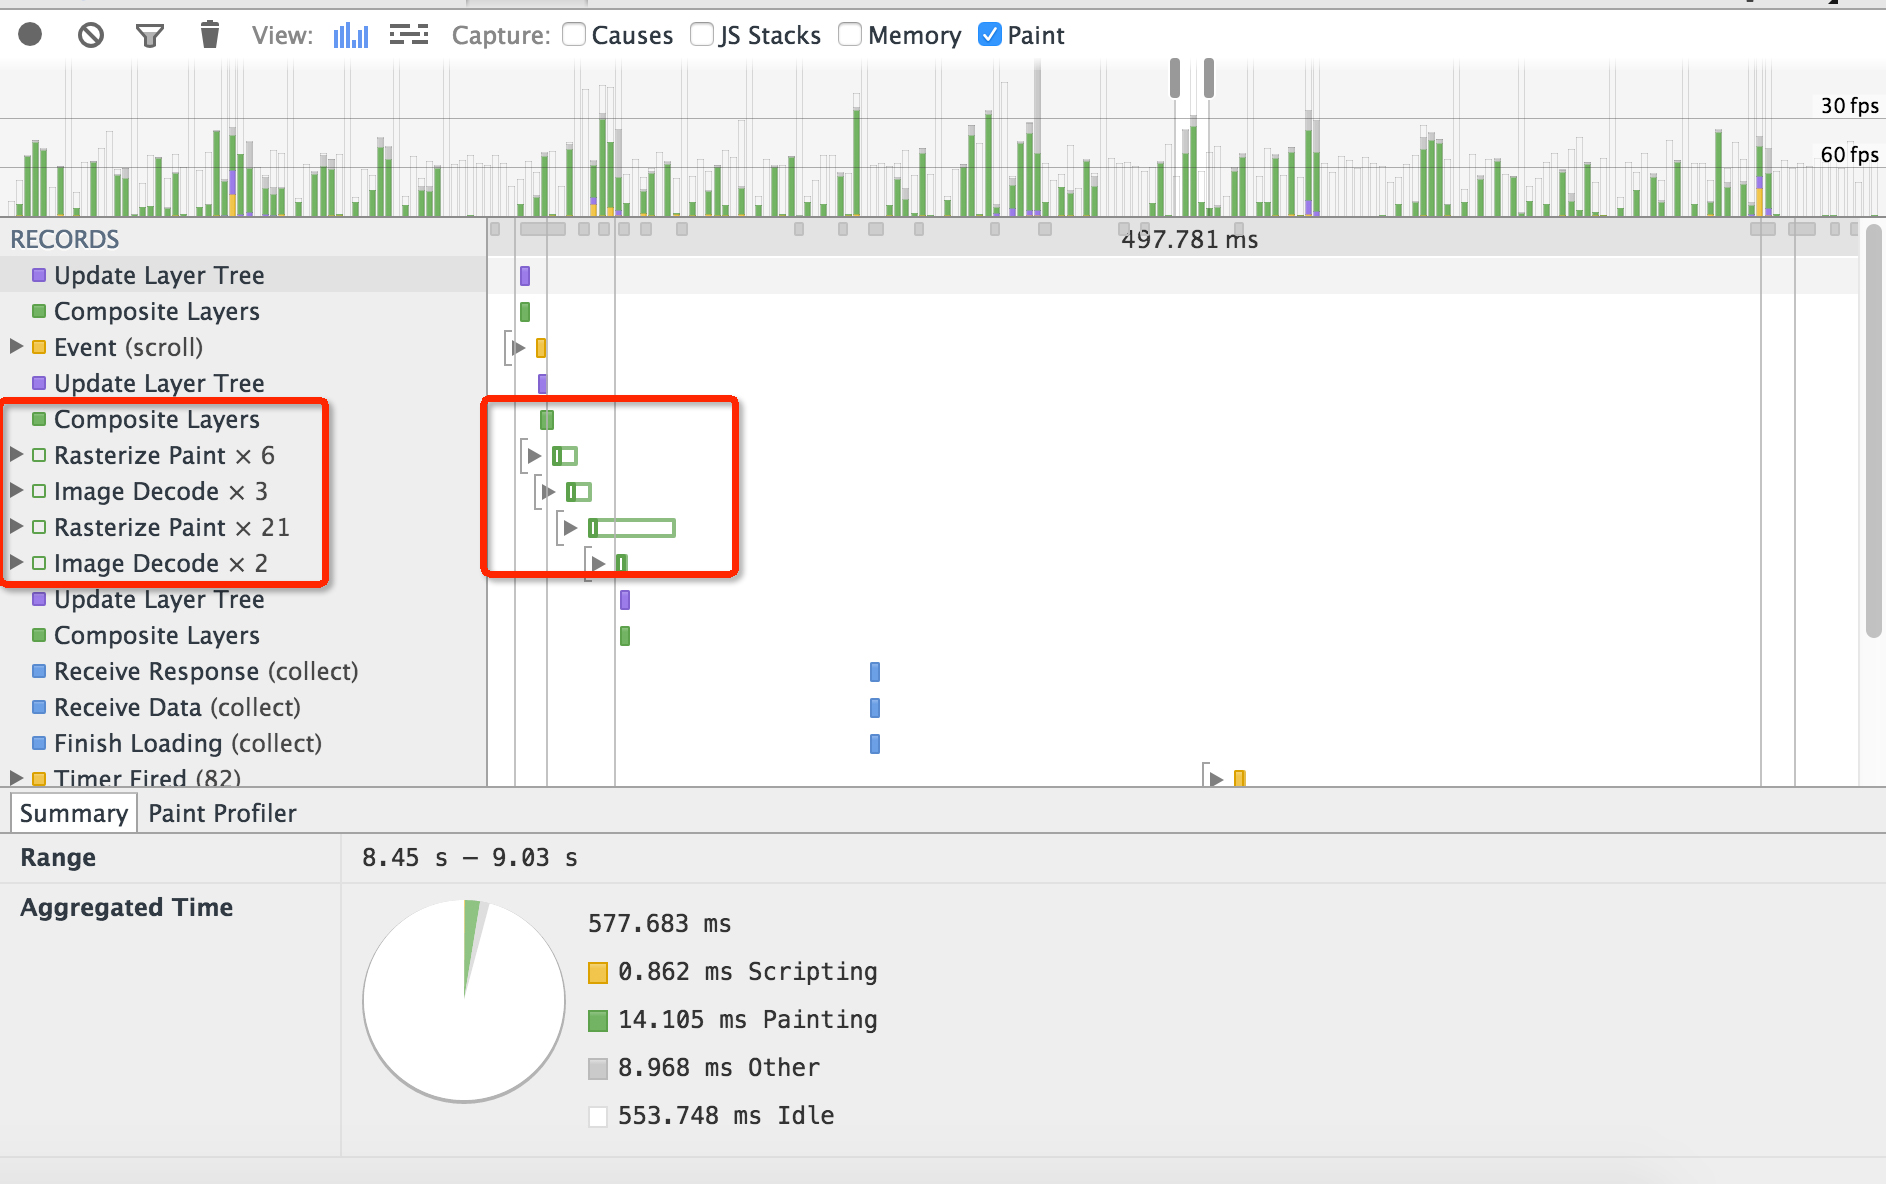Click the blue Receive Response timeline bar
This screenshot has height=1184, width=1886.
tap(875, 672)
